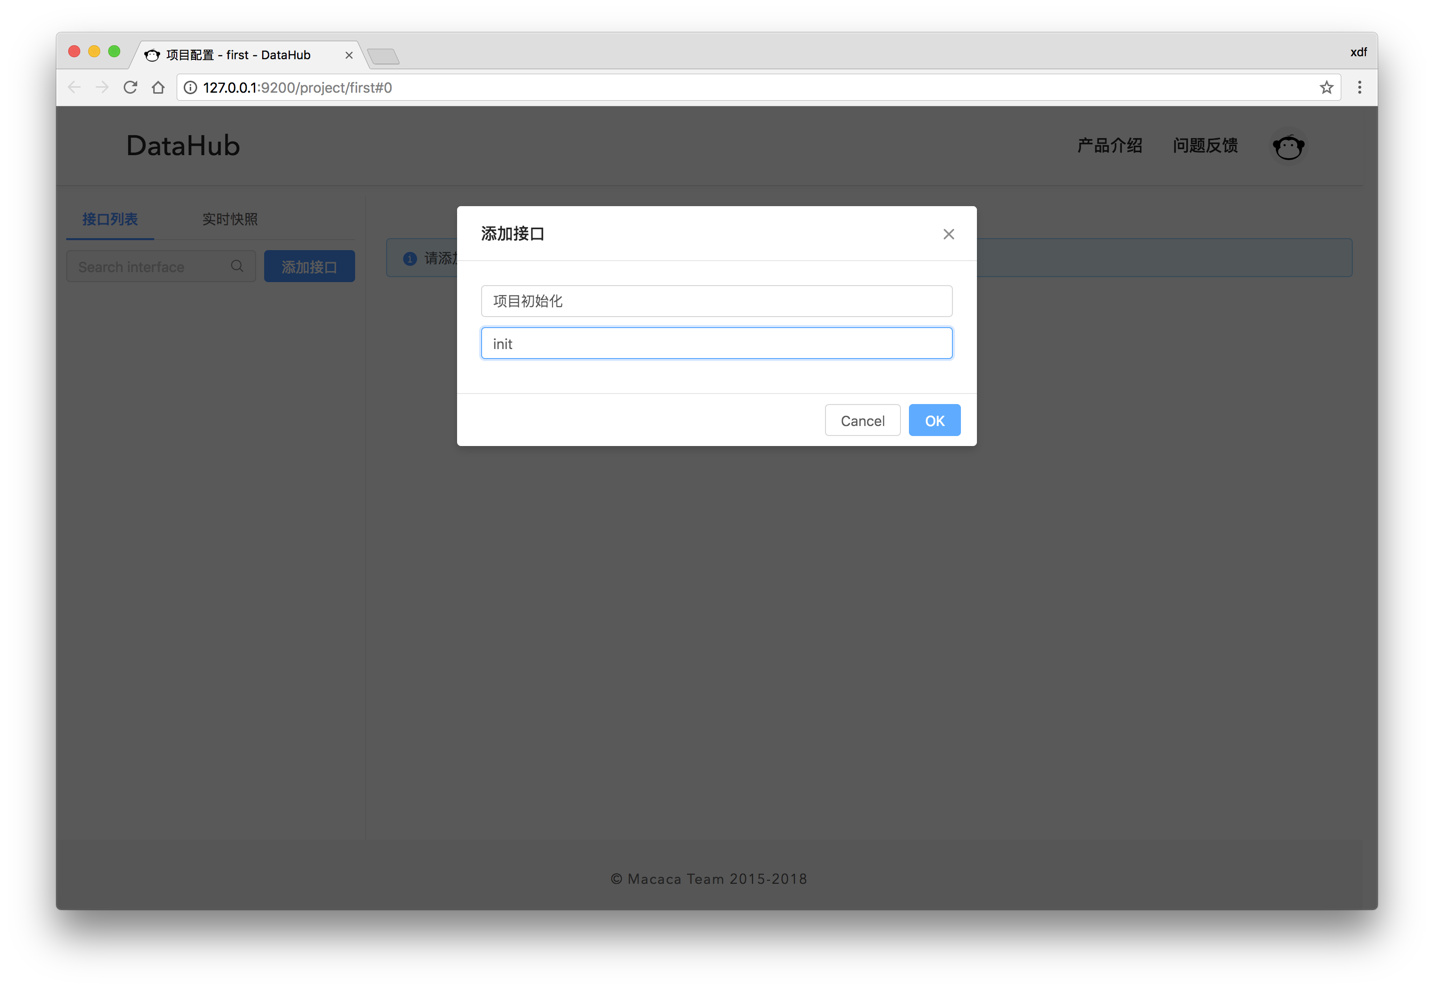Focus the 项目初始化 description field
The image size is (1434, 990).
[x=716, y=301]
